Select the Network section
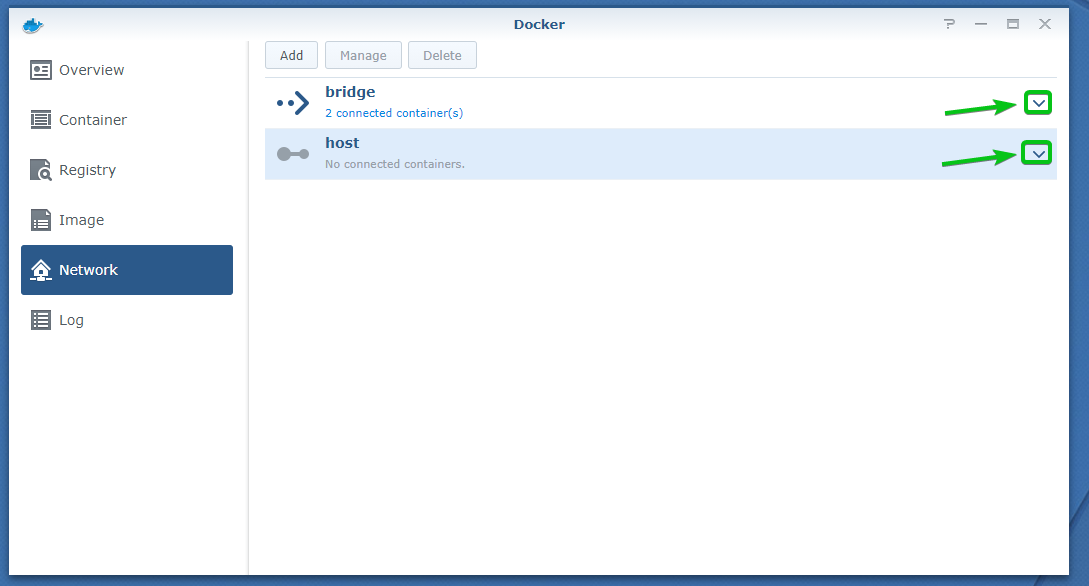 coord(127,270)
